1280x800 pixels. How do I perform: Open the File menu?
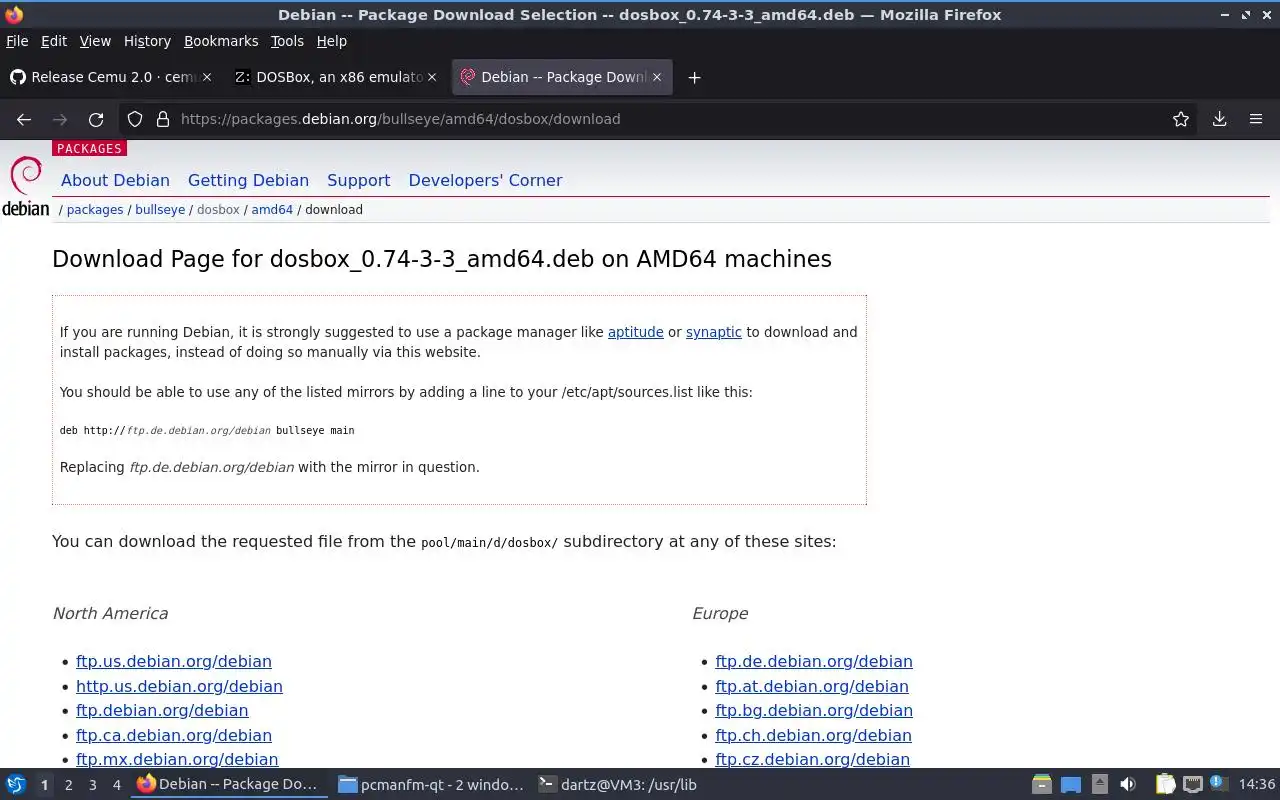coord(17,41)
